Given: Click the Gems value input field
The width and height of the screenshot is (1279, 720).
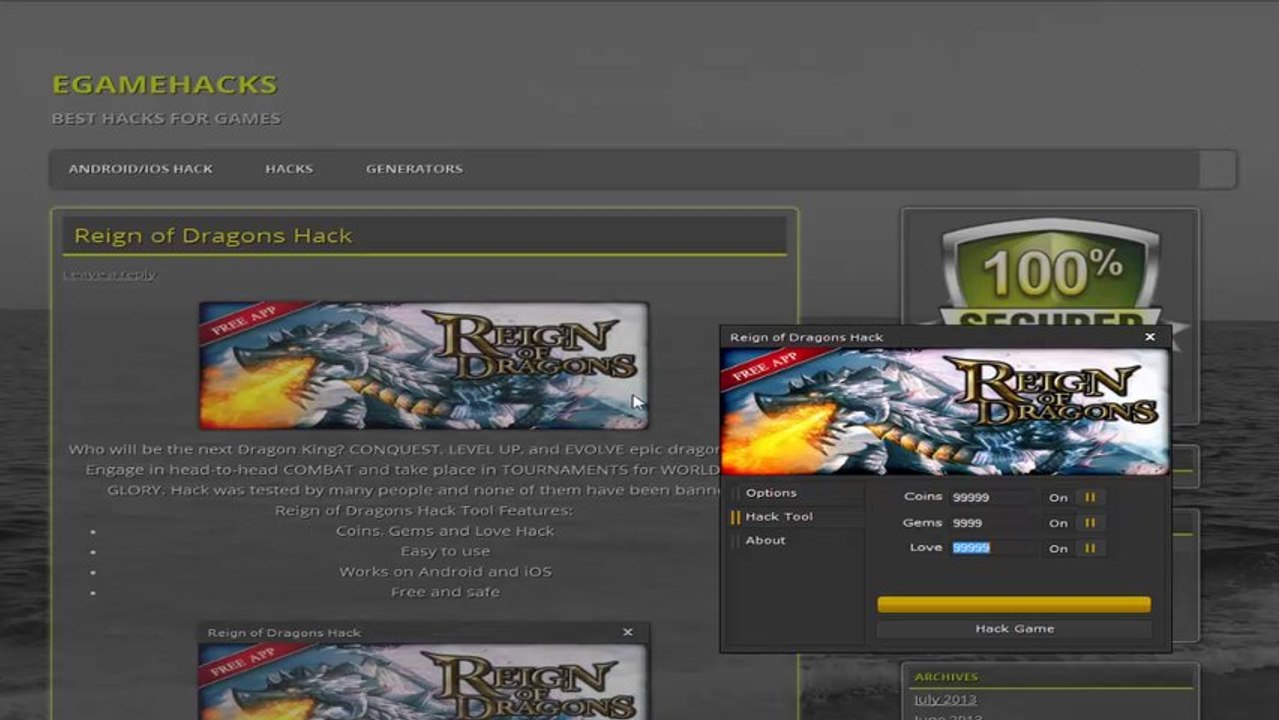Looking at the screenshot, I should click(993, 523).
